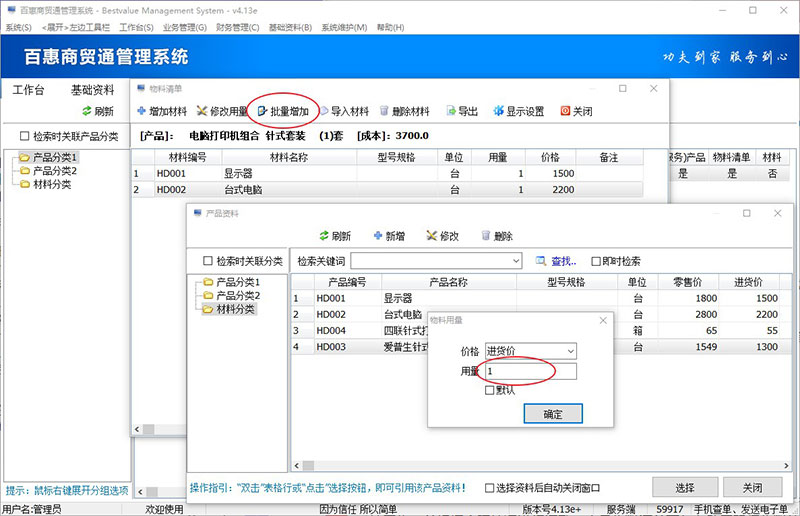Click 手机查单、发送电子单 in status bar

pyautogui.click(x=741, y=509)
